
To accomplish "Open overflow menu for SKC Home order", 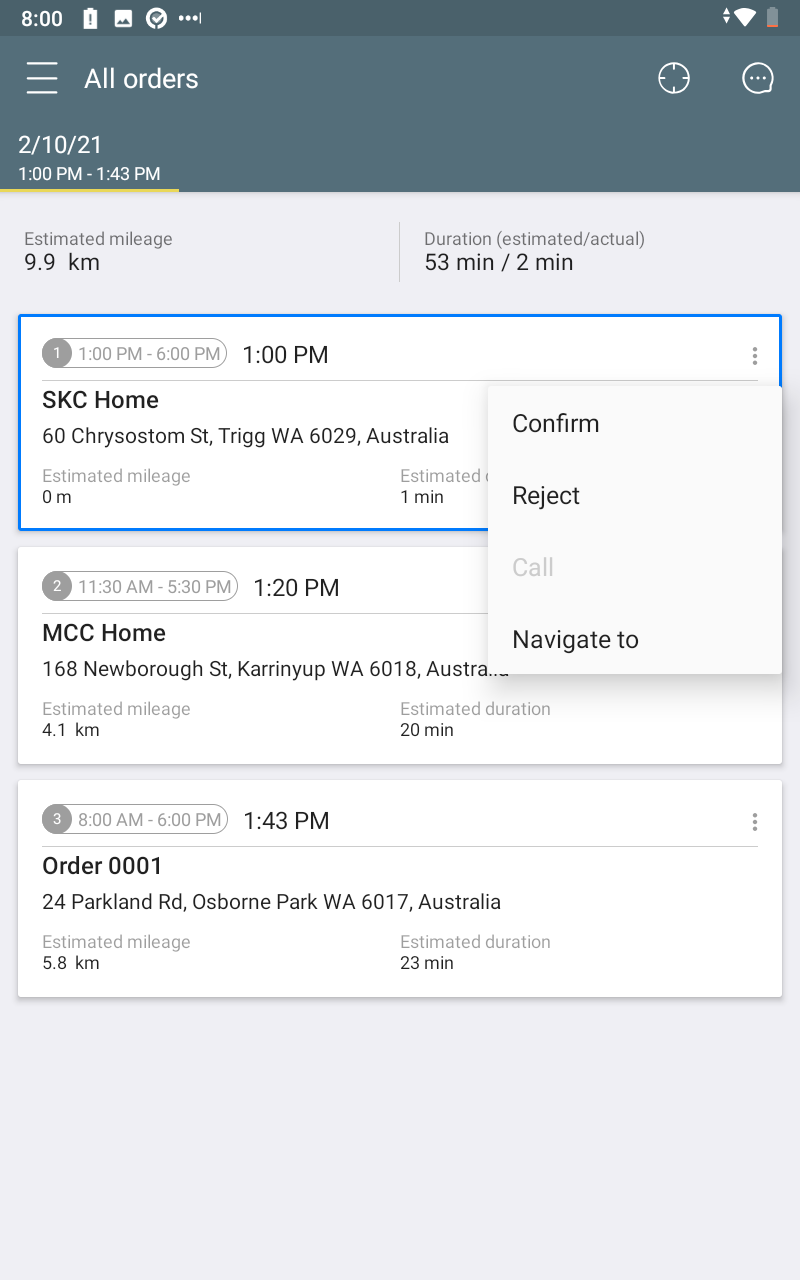I will click(x=754, y=355).
